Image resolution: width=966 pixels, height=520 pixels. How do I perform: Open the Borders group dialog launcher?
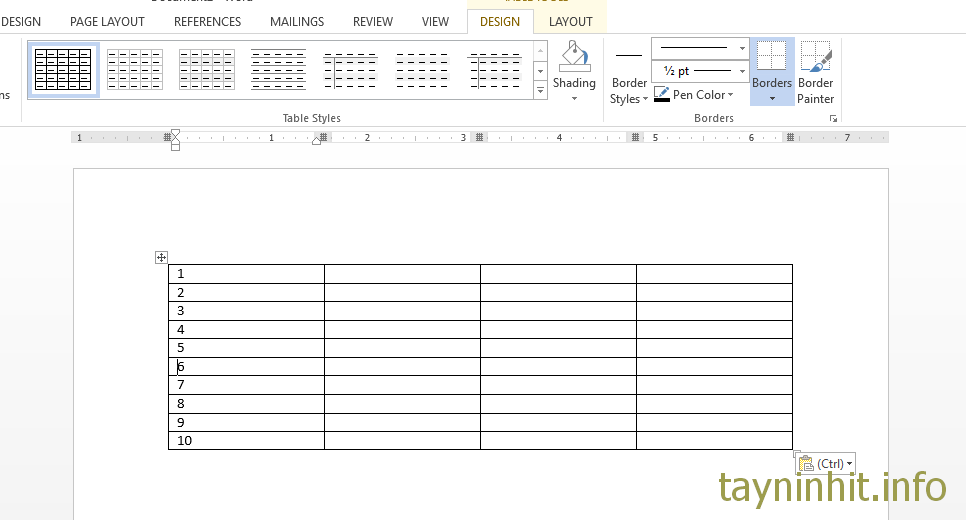point(833,119)
